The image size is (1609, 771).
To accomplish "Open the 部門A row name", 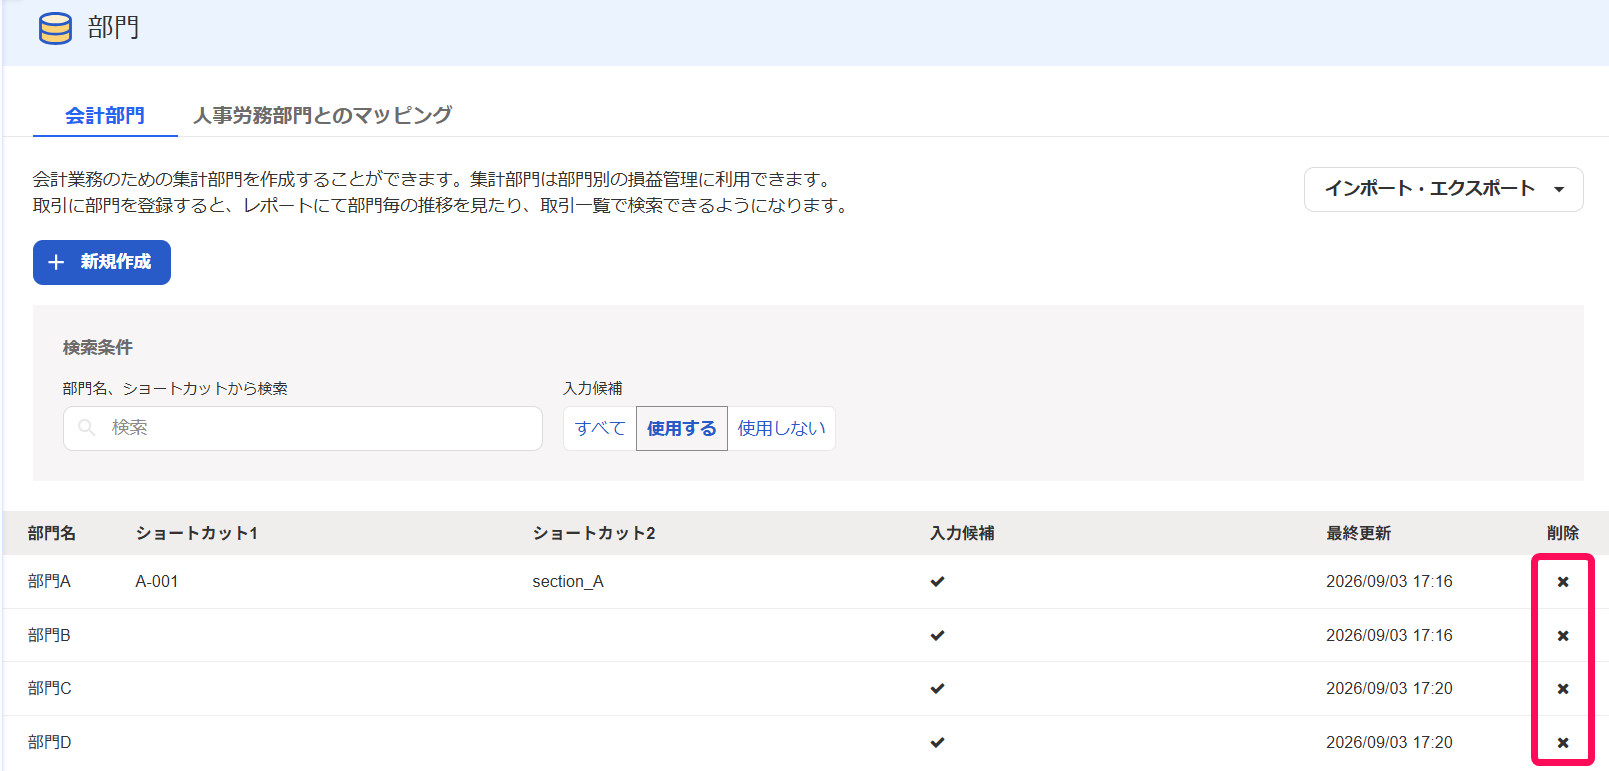I will (50, 582).
